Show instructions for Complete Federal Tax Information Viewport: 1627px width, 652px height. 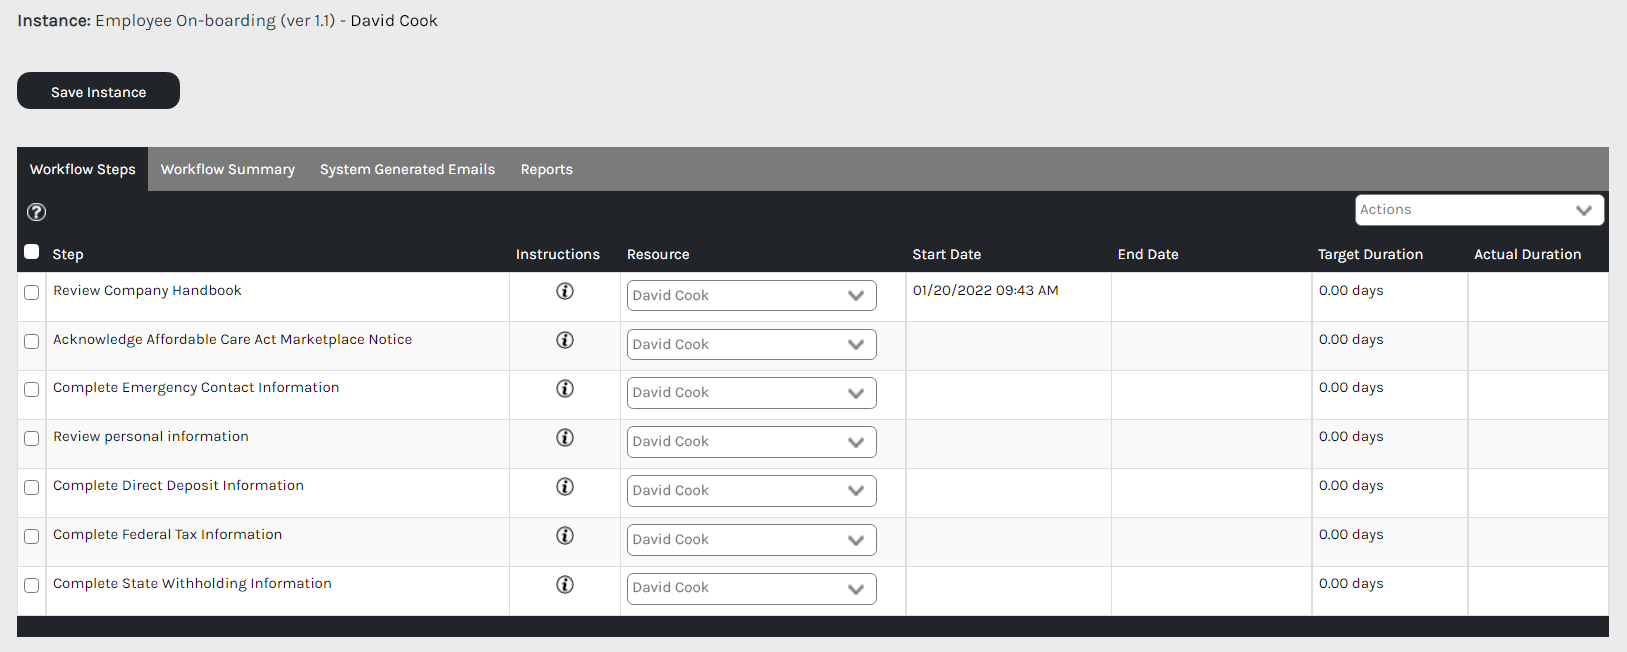pyautogui.click(x=565, y=535)
